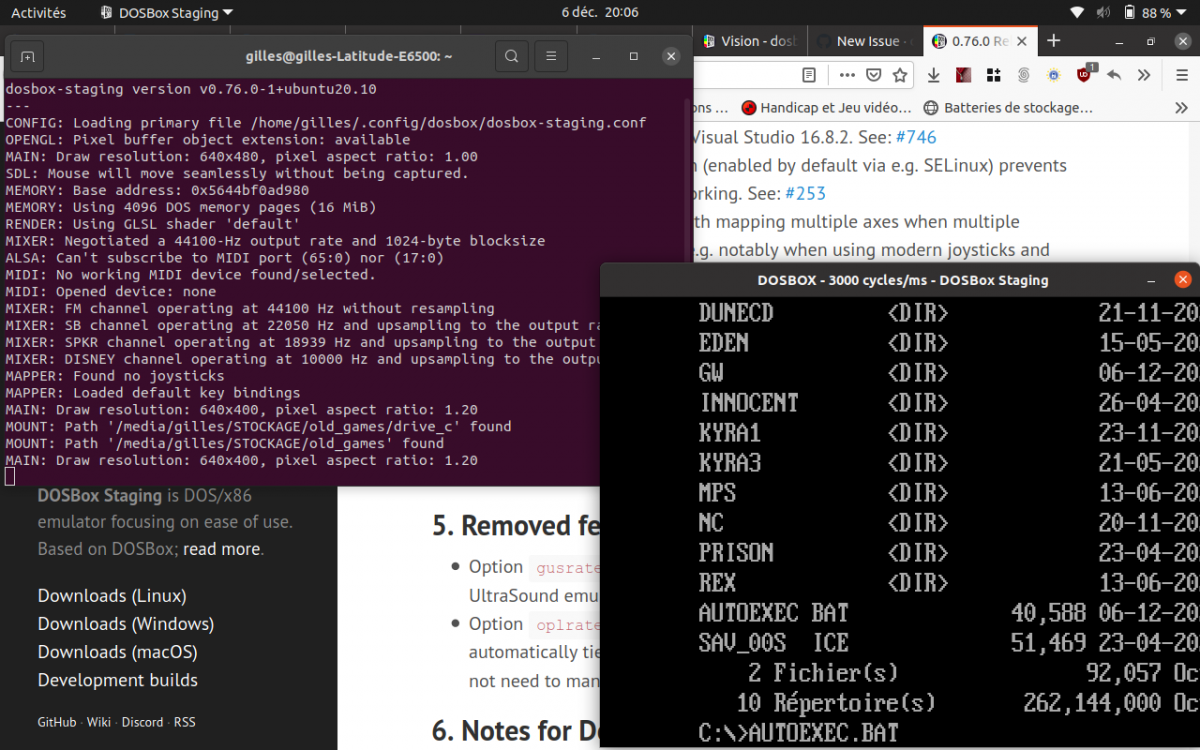Click the grey curved-arrow toolbar icon

[x=1114, y=75]
